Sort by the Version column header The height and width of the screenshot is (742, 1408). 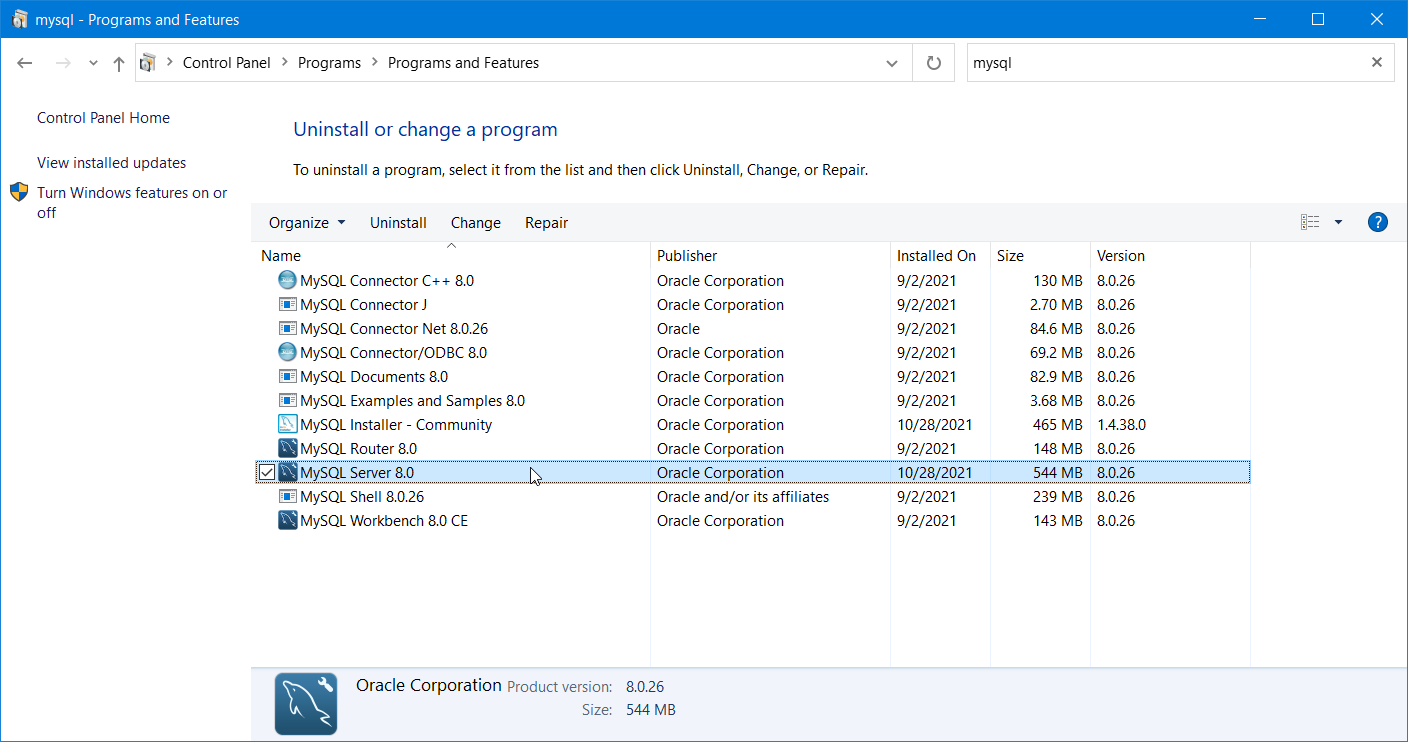(x=1170, y=256)
